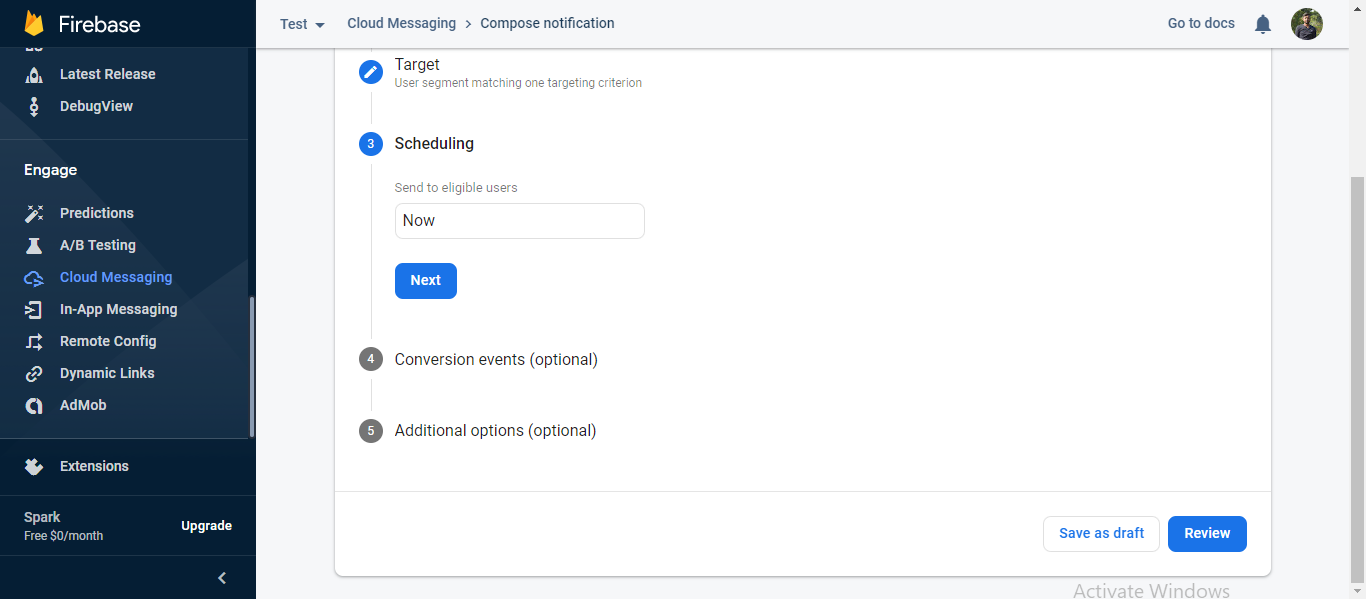Open the Dynamic Links section

(x=36, y=373)
